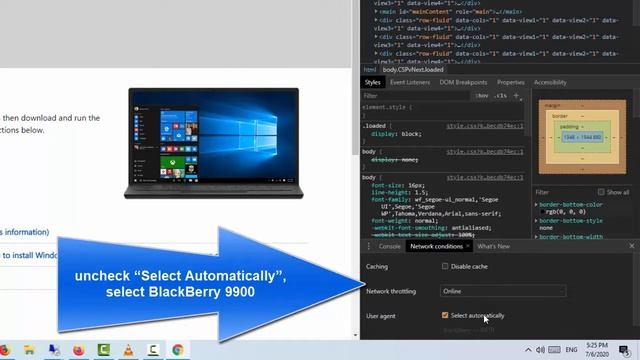The image size is (640, 360).
Task: Open the Network throttling Online dropdown
Action: pyautogui.click(x=503, y=291)
